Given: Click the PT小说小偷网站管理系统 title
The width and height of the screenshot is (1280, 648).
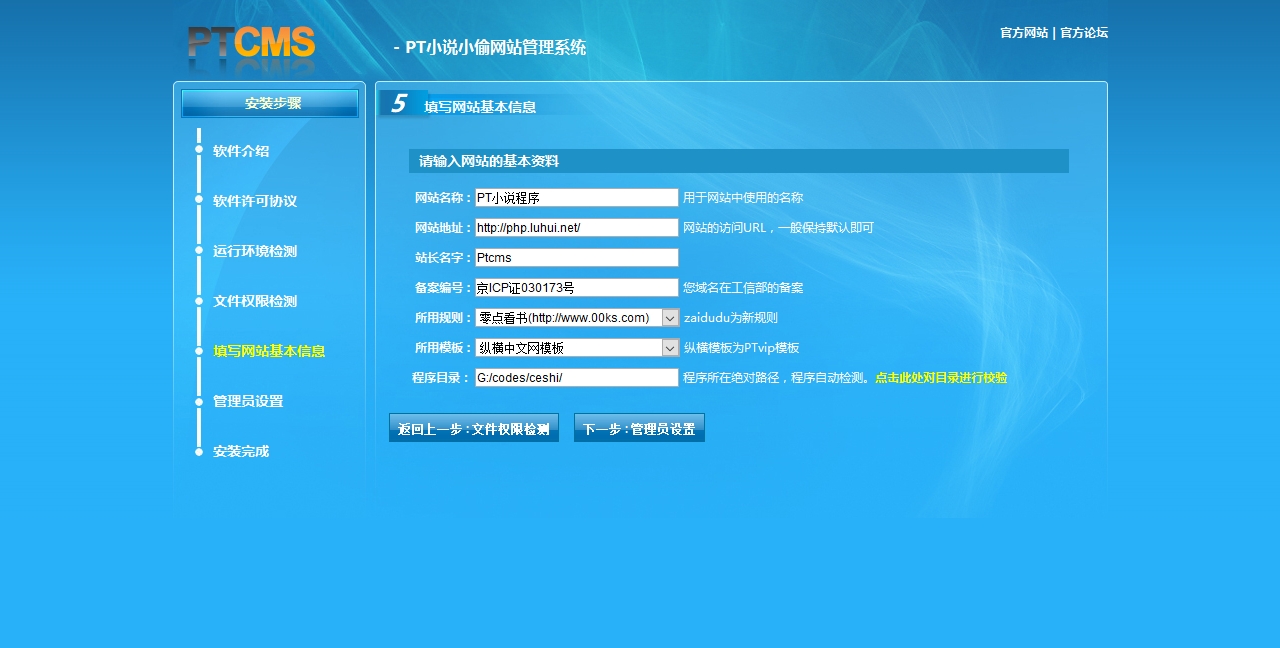Looking at the screenshot, I should click(x=496, y=47).
